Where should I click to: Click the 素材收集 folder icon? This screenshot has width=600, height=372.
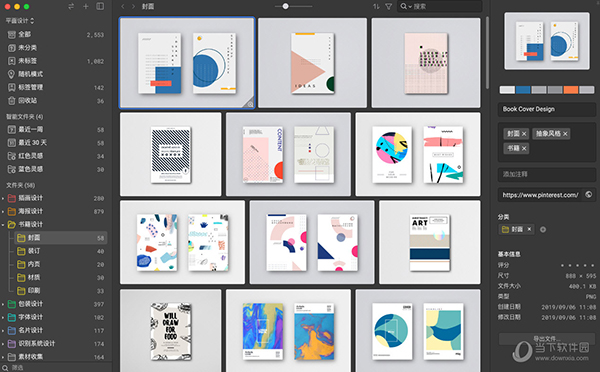pos(12,357)
